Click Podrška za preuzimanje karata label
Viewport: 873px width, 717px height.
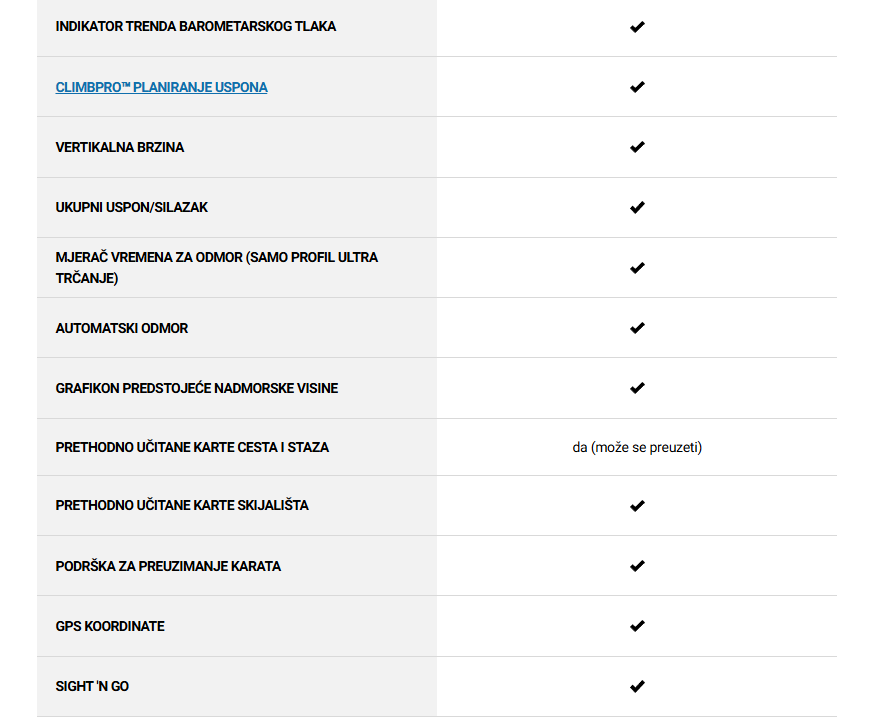[168, 566]
